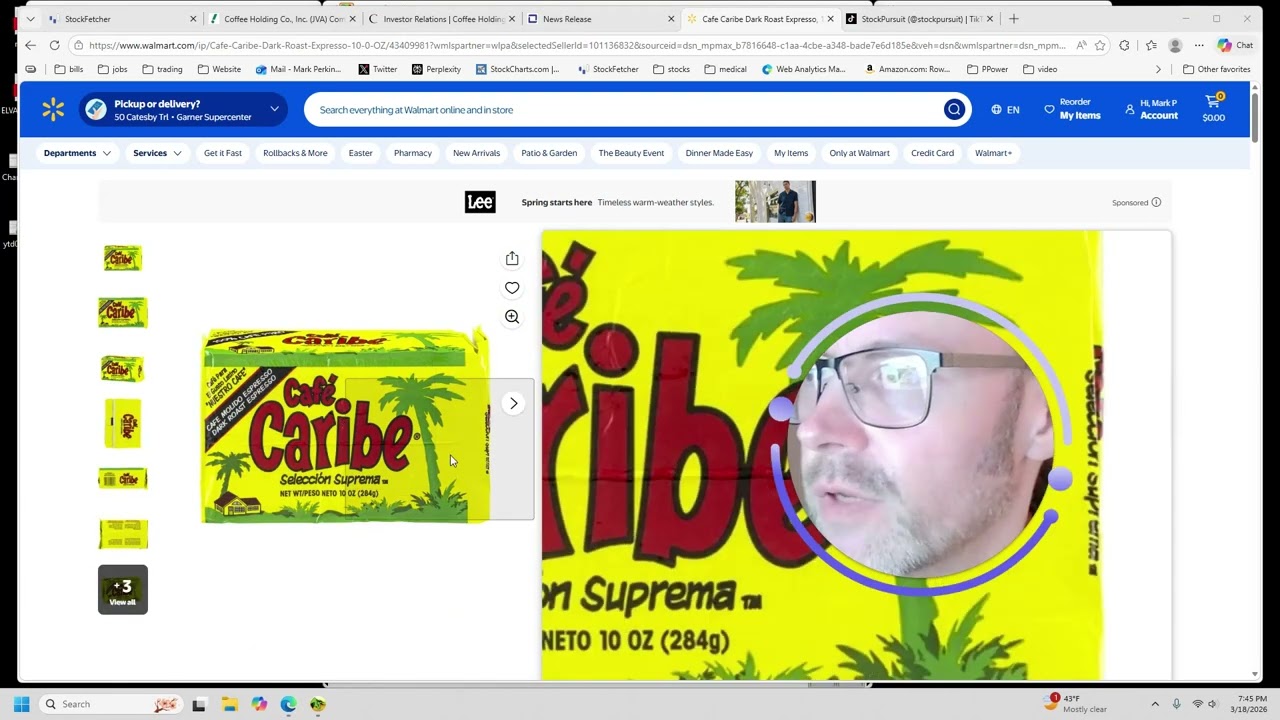Add product to favorites with heart icon
The image size is (1280, 720).
tap(512, 288)
